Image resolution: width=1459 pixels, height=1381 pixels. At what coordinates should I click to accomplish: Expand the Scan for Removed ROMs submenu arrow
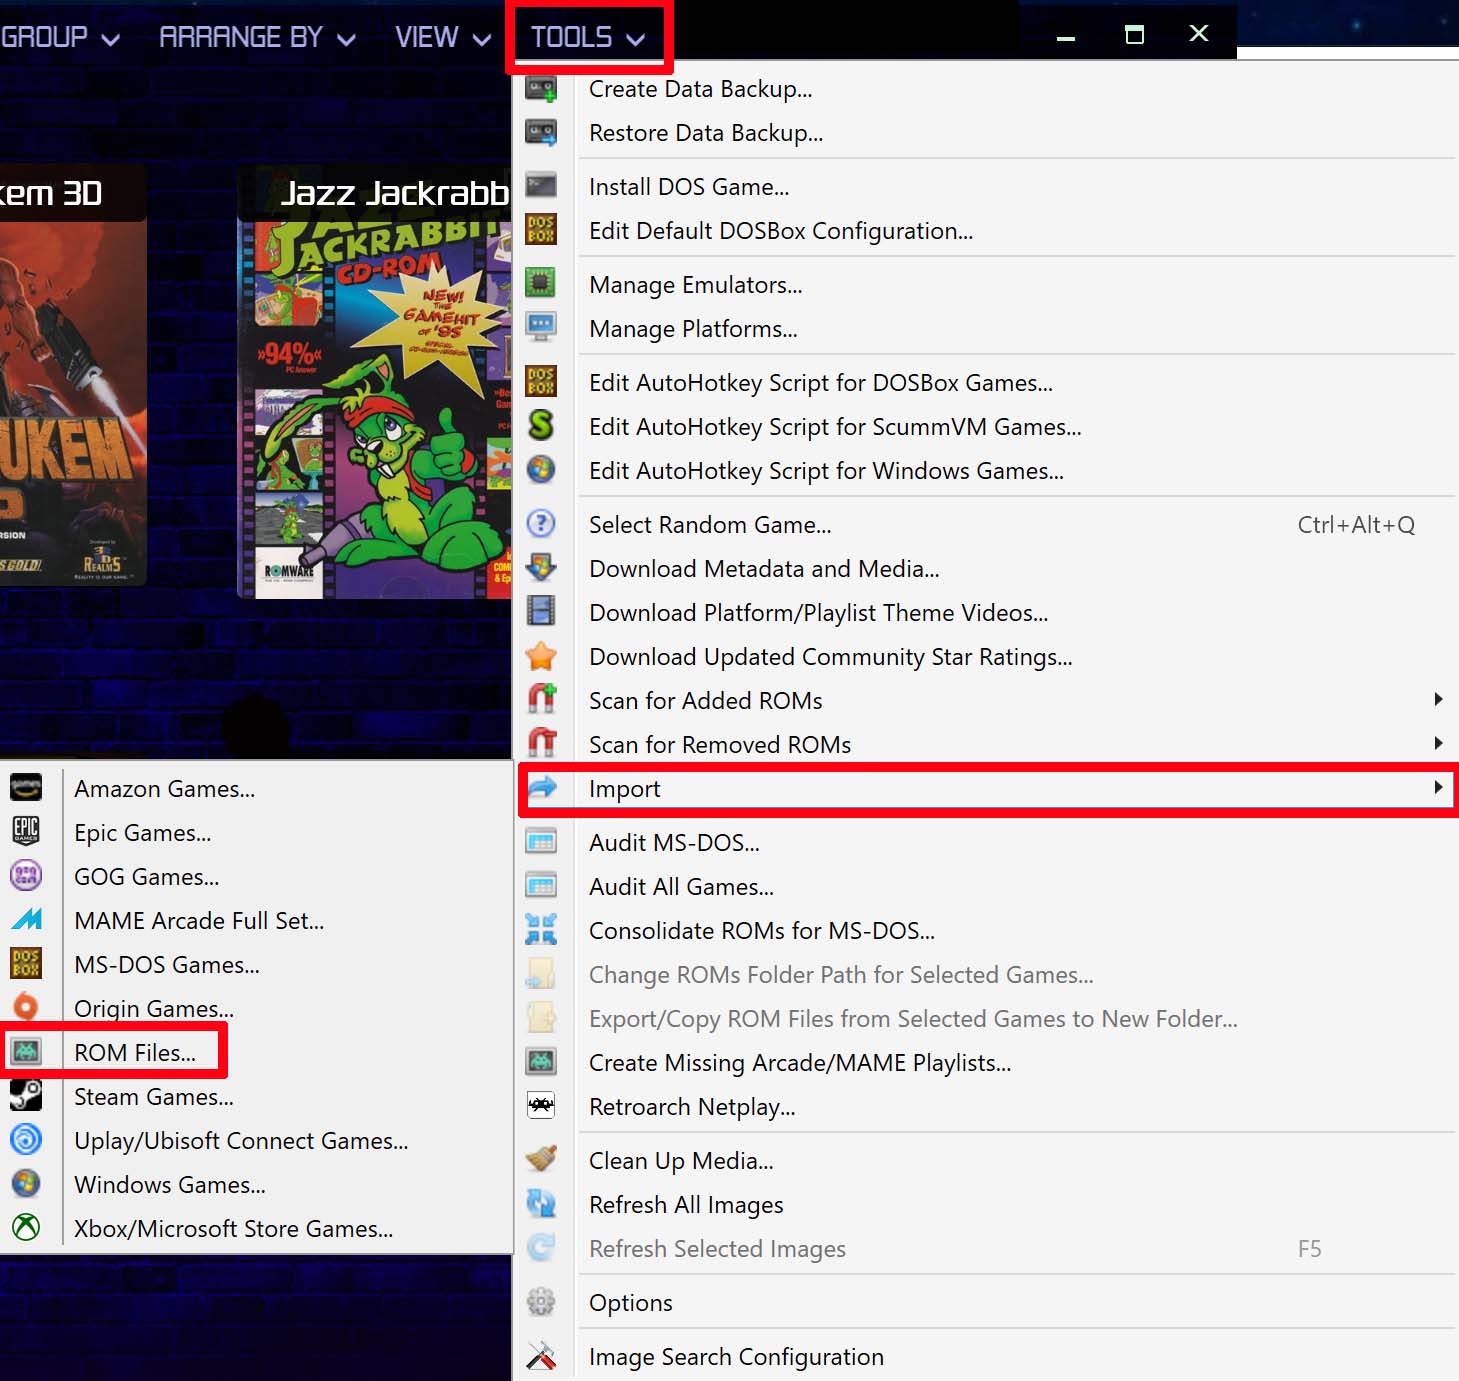pyautogui.click(x=1438, y=743)
